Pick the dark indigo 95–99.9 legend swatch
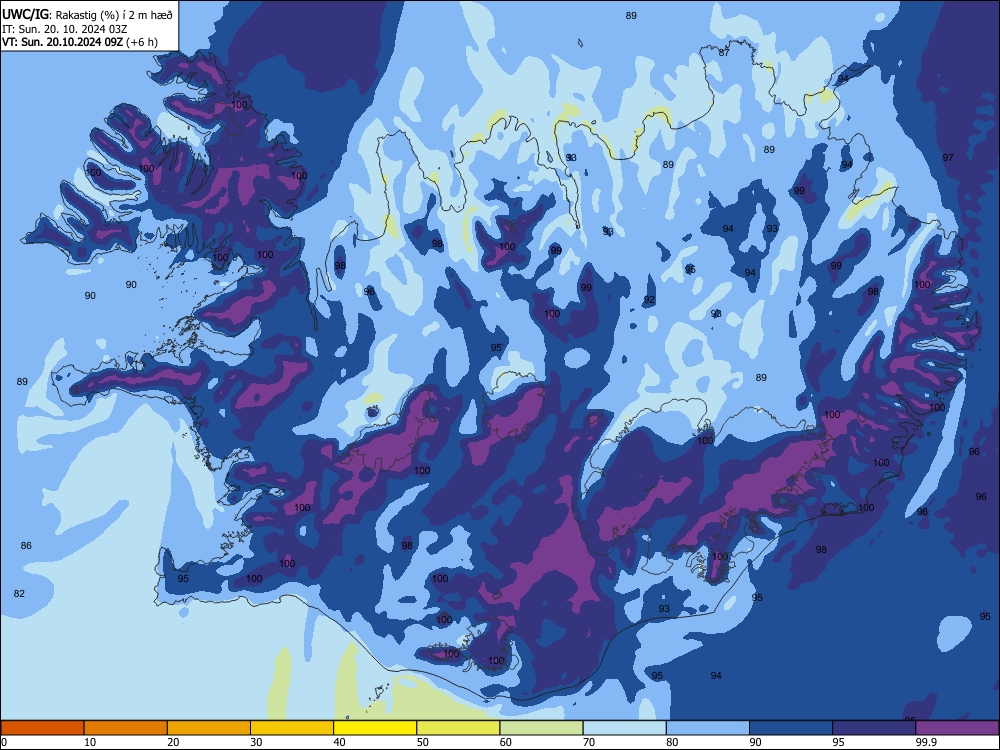Image resolution: width=1000 pixels, height=750 pixels. click(x=874, y=728)
